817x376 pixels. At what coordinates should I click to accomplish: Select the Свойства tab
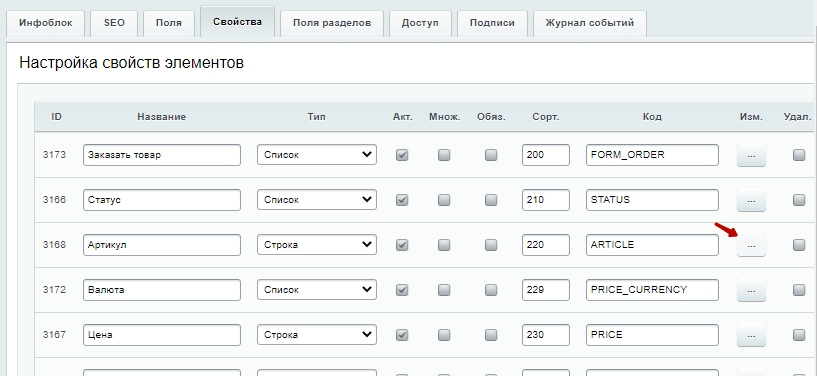(x=237, y=22)
